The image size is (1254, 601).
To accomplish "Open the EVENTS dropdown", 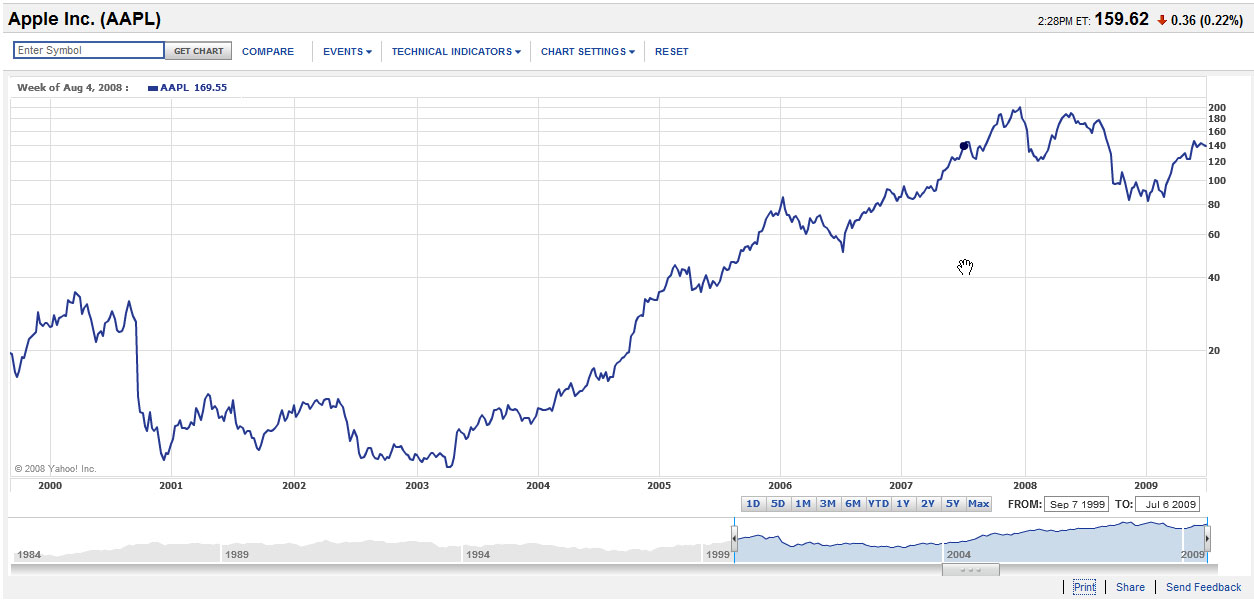I will click(344, 51).
